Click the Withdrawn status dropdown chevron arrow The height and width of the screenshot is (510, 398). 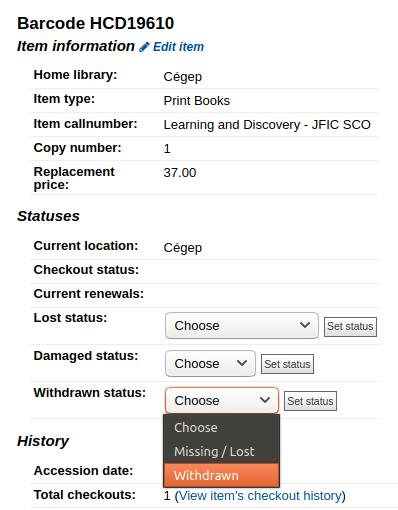[x=265, y=400]
